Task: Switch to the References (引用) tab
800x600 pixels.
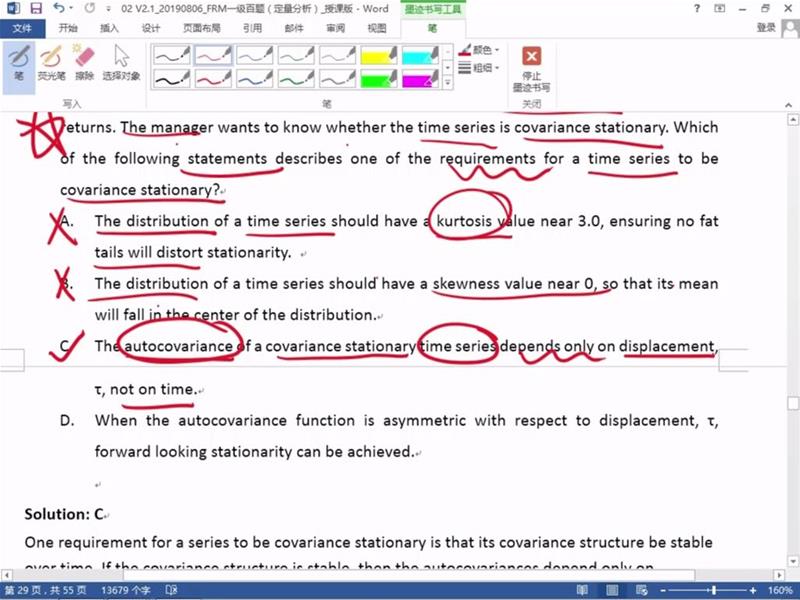Action: coord(253,28)
